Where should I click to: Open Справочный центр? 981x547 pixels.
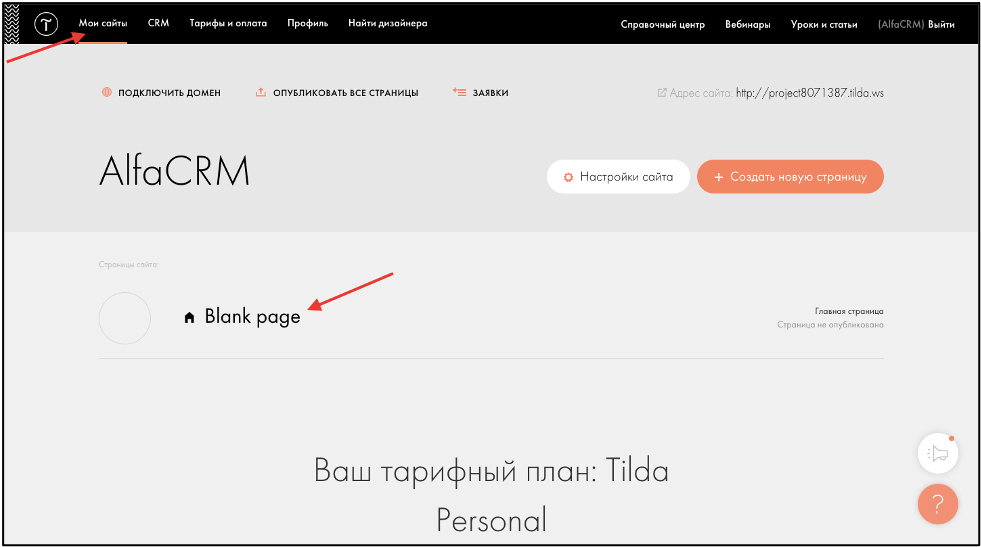click(663, 24)
